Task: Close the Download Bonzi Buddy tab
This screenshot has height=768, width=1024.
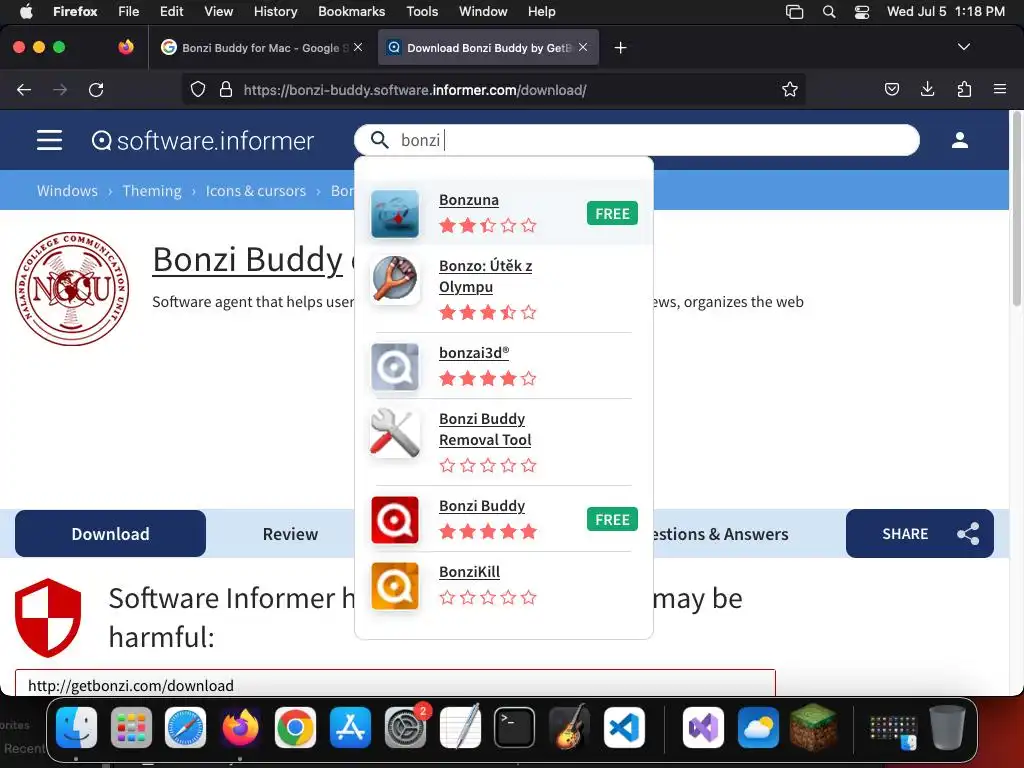Action: pyautogui.click(x=583, y=47)
